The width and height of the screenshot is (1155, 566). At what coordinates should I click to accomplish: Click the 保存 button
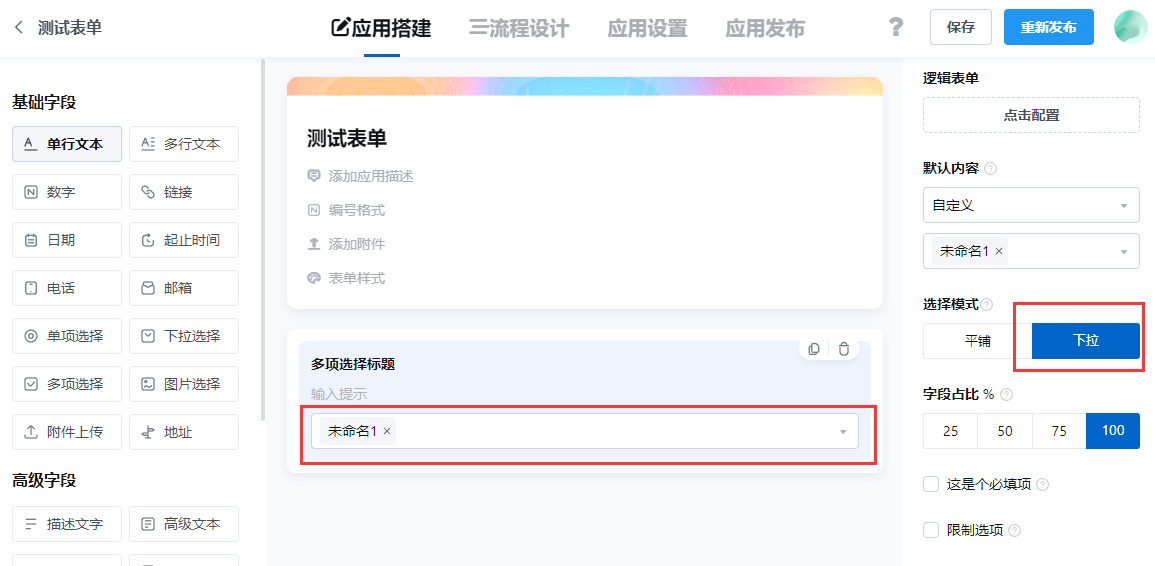pos(961,28)
